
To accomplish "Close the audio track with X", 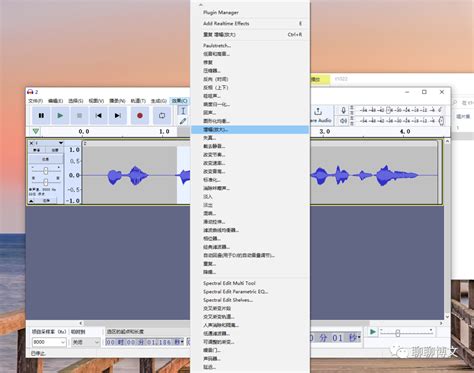I will tap(31, 143).
